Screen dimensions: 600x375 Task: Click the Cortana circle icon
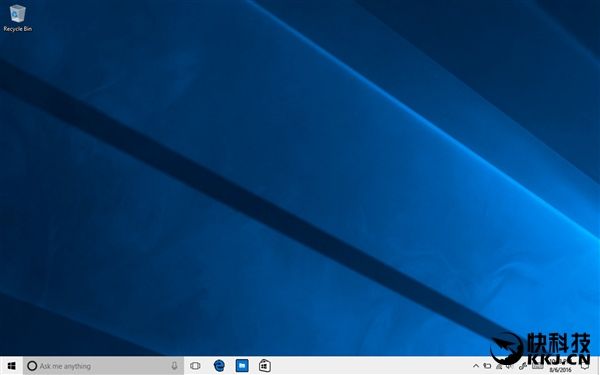tap(32, 366)
